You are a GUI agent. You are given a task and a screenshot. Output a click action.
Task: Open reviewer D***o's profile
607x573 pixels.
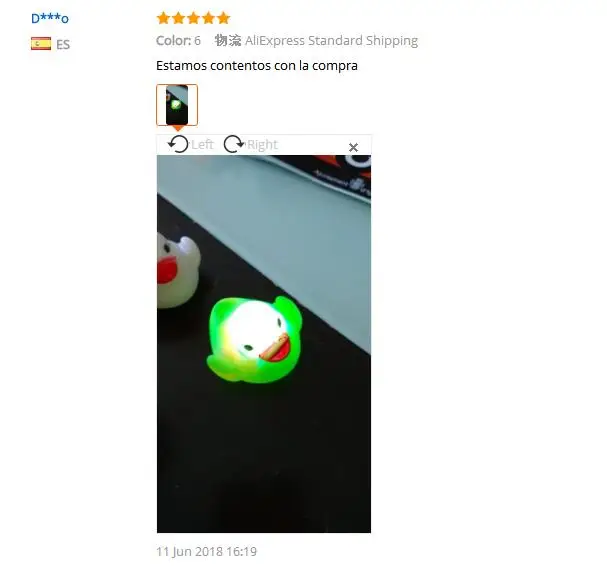pyautogui.click(x=50, y=18)
